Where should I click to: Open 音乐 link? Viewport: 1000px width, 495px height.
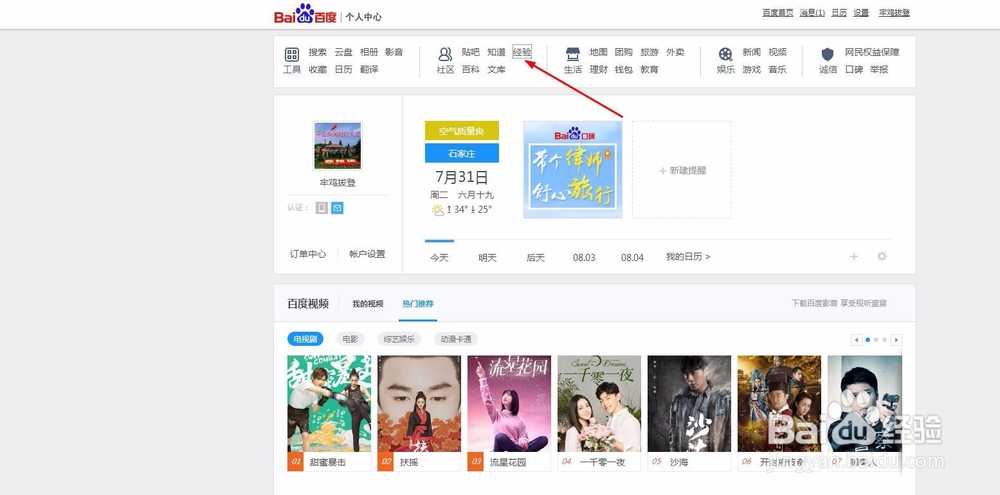(x=777, y=70)
